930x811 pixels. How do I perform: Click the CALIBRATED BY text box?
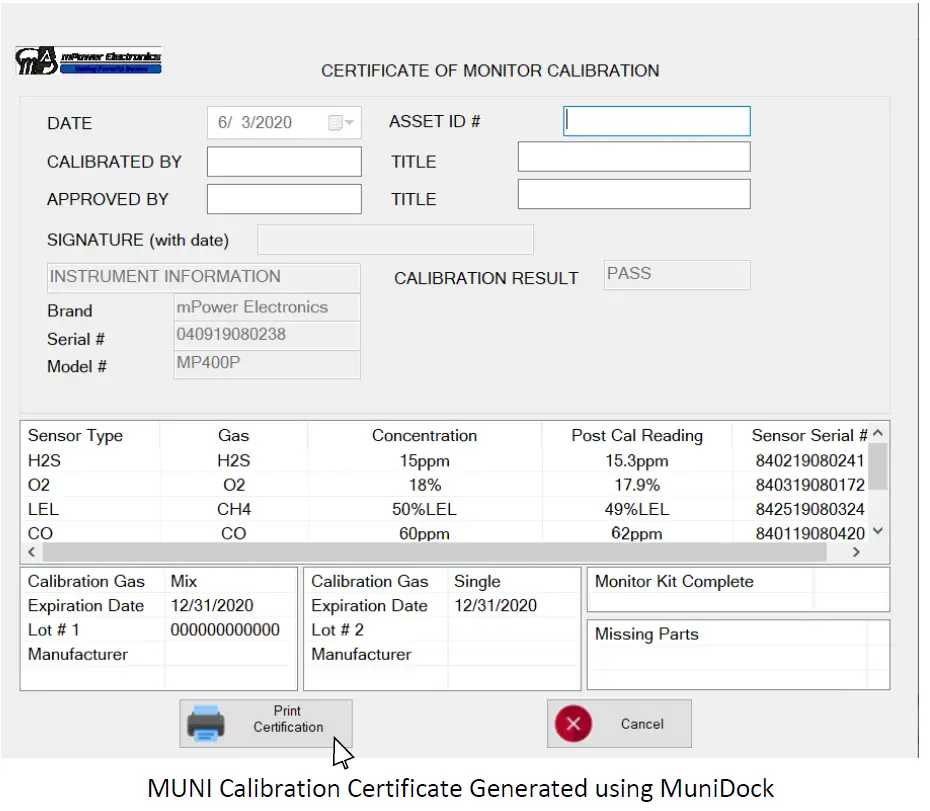click(x=283, y=161)
